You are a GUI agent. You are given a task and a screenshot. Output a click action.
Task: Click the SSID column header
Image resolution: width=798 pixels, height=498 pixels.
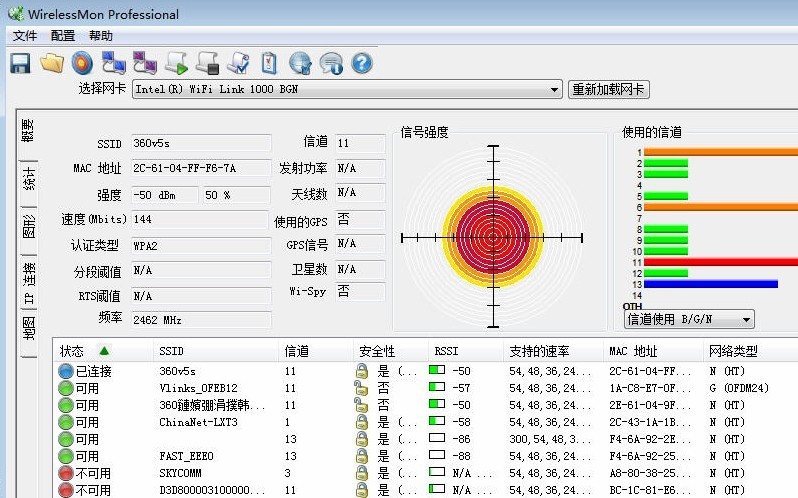coord(216,351)
